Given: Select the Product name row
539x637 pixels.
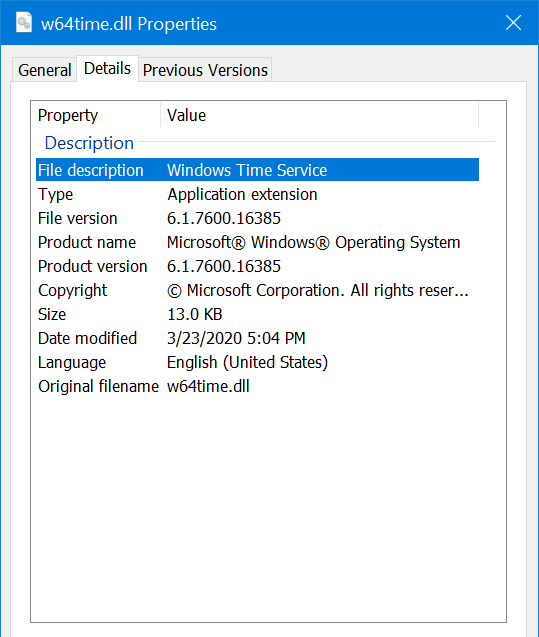Looking at the screenshot, I should pyautogui.click(x=258, y=242).
